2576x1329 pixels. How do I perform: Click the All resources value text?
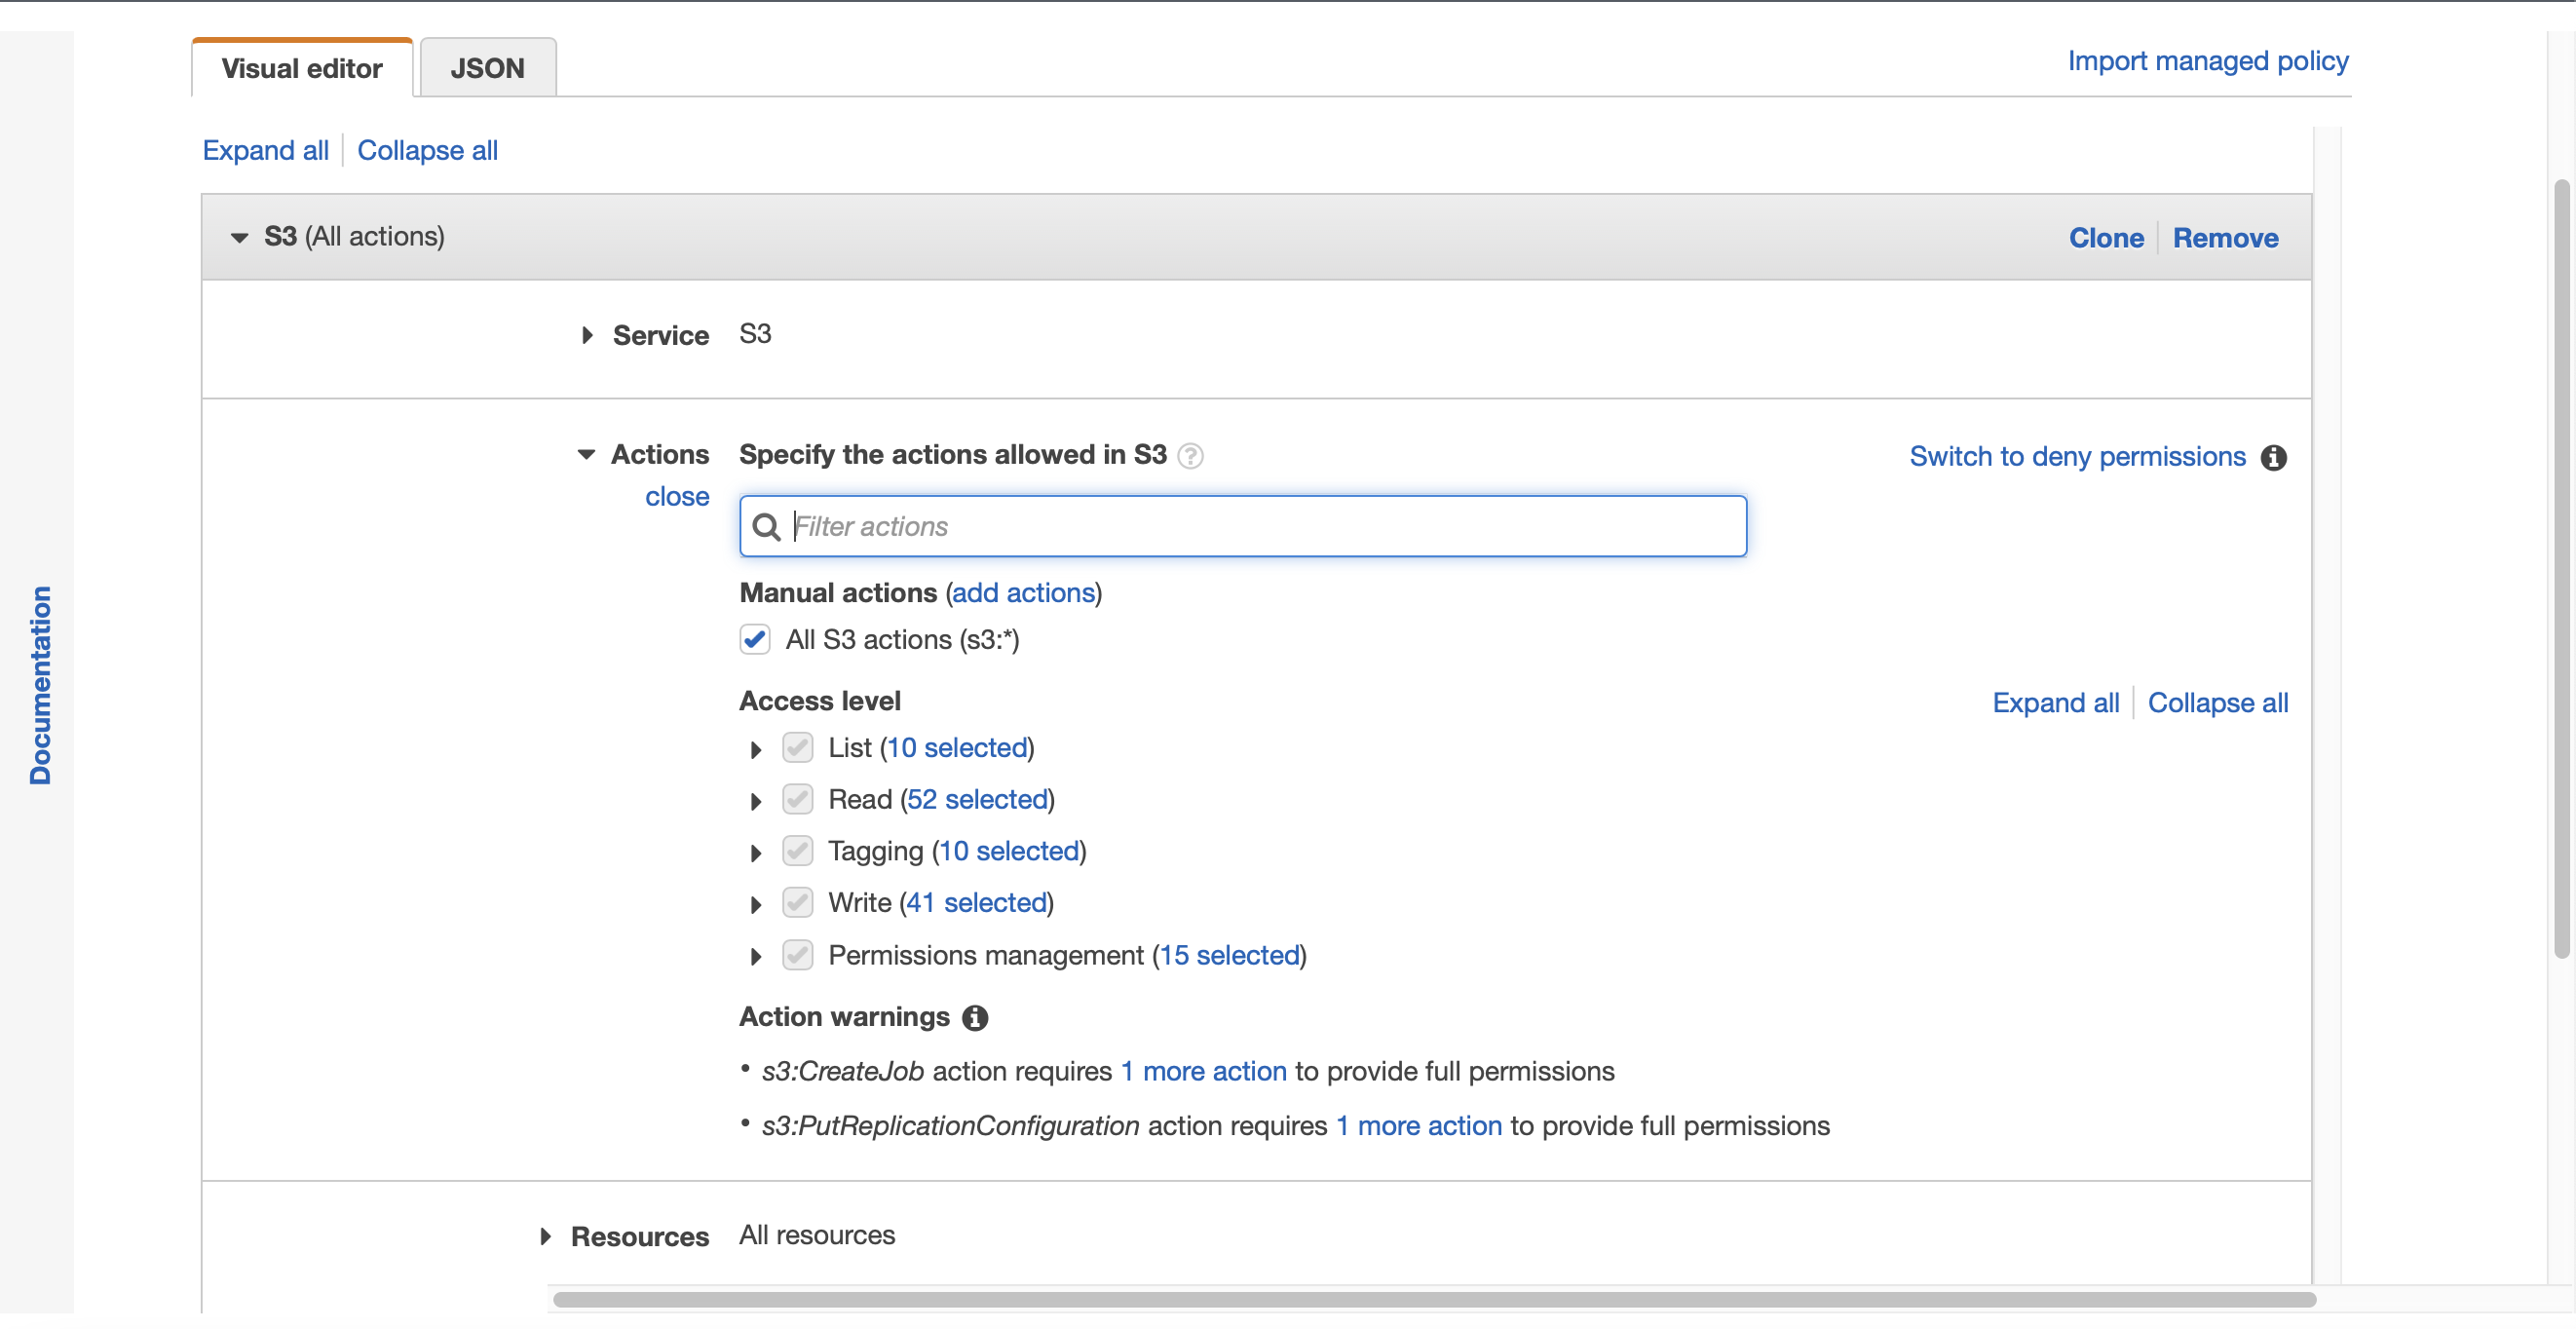[x=816, y=1235]
